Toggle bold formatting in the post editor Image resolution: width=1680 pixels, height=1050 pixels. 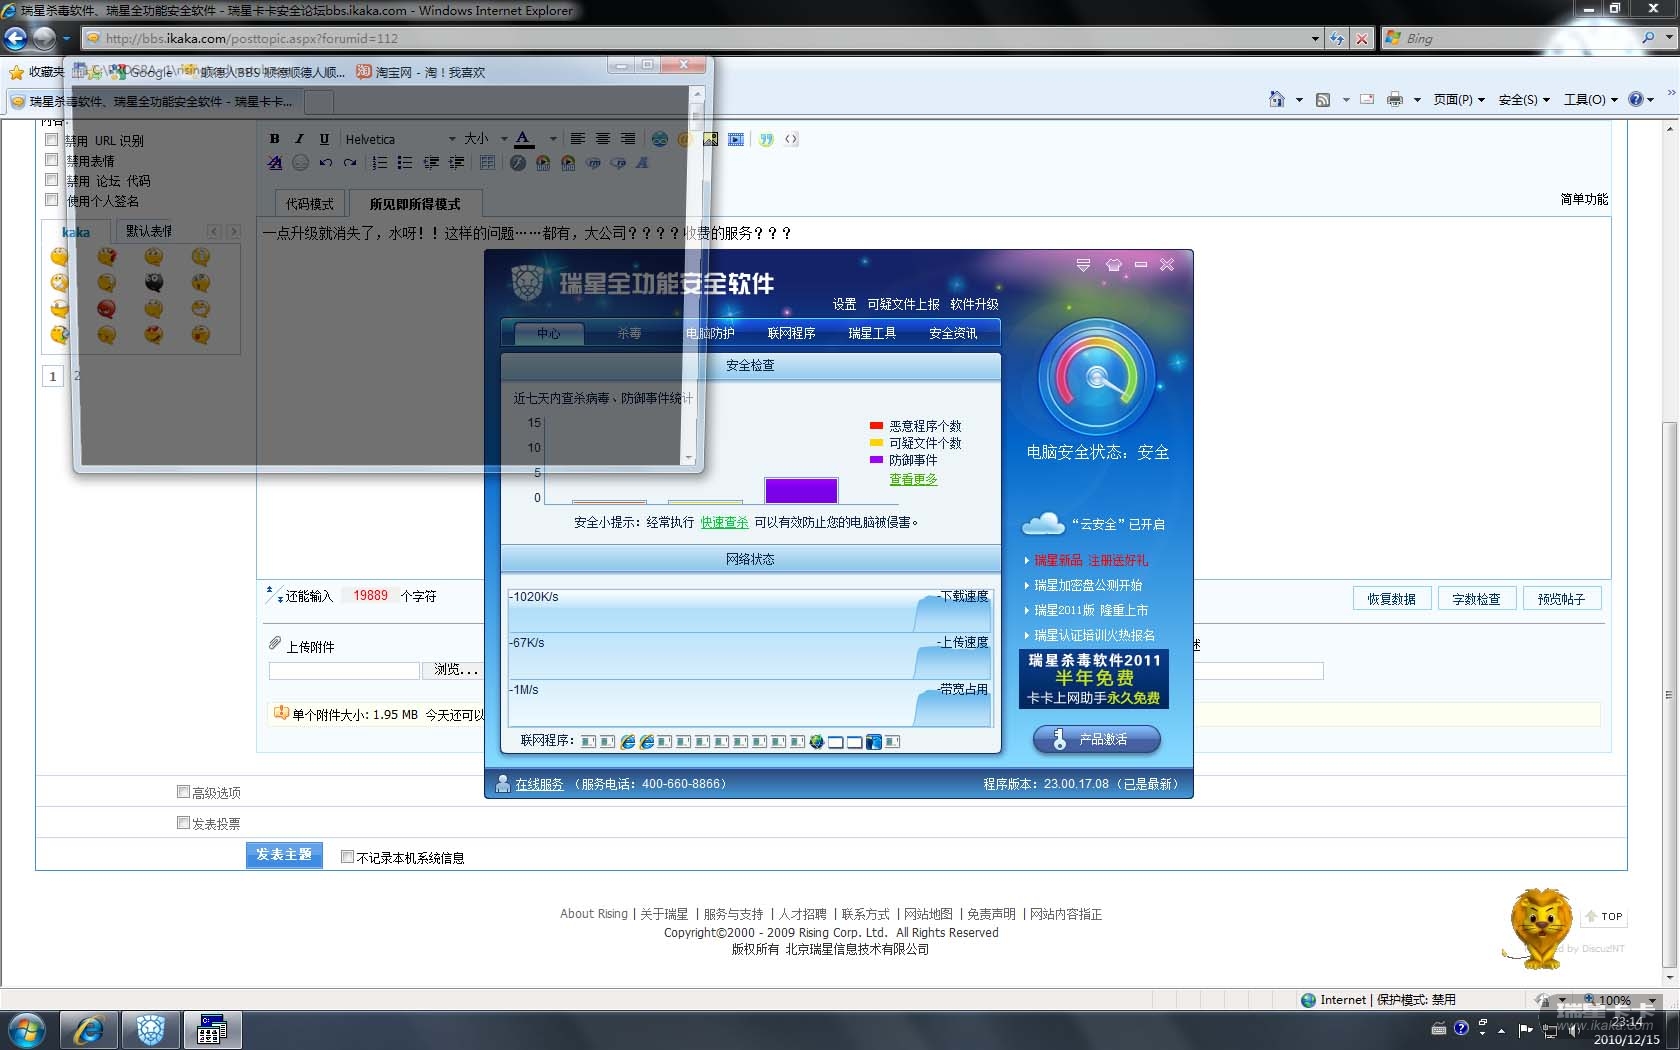click(275, 139)
